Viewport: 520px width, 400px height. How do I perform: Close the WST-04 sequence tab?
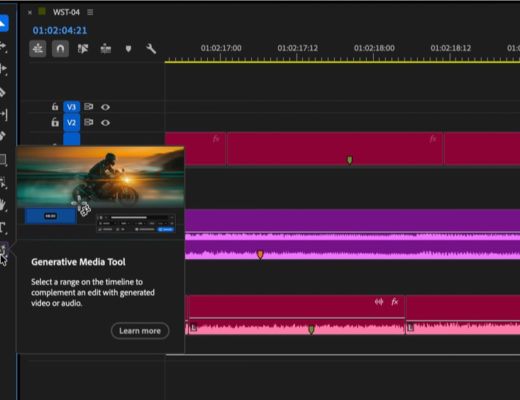(30, 12)
